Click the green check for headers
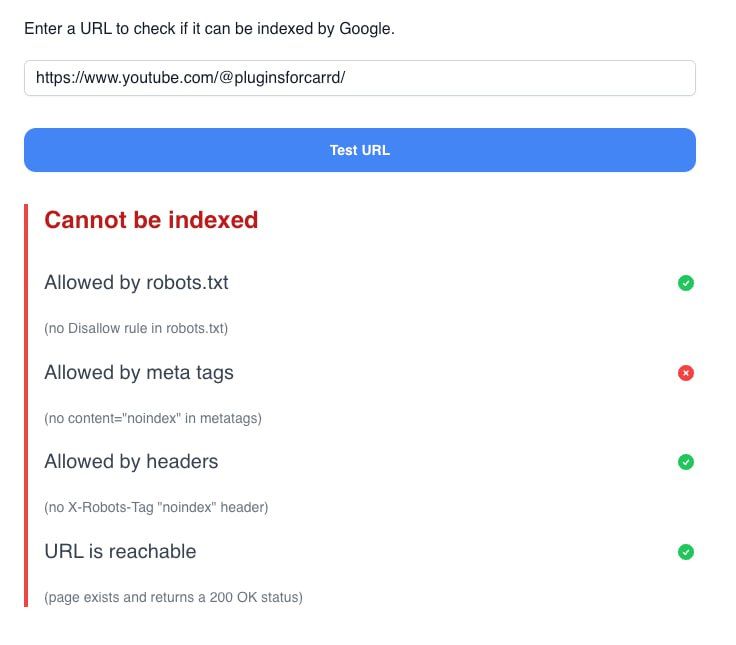This screenshot has width=736, height=645. click(685, 462)
